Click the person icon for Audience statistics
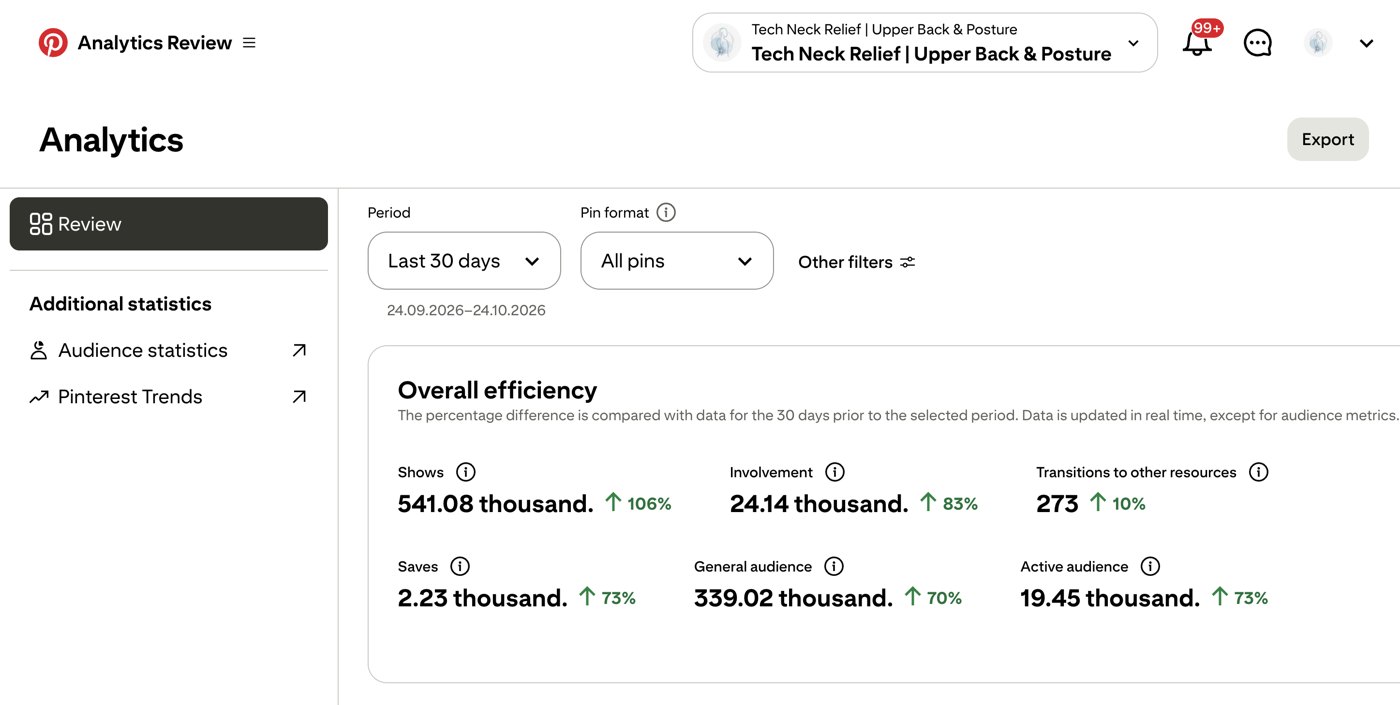Screen dimensions: 1400x705 [x=39, y=350]
